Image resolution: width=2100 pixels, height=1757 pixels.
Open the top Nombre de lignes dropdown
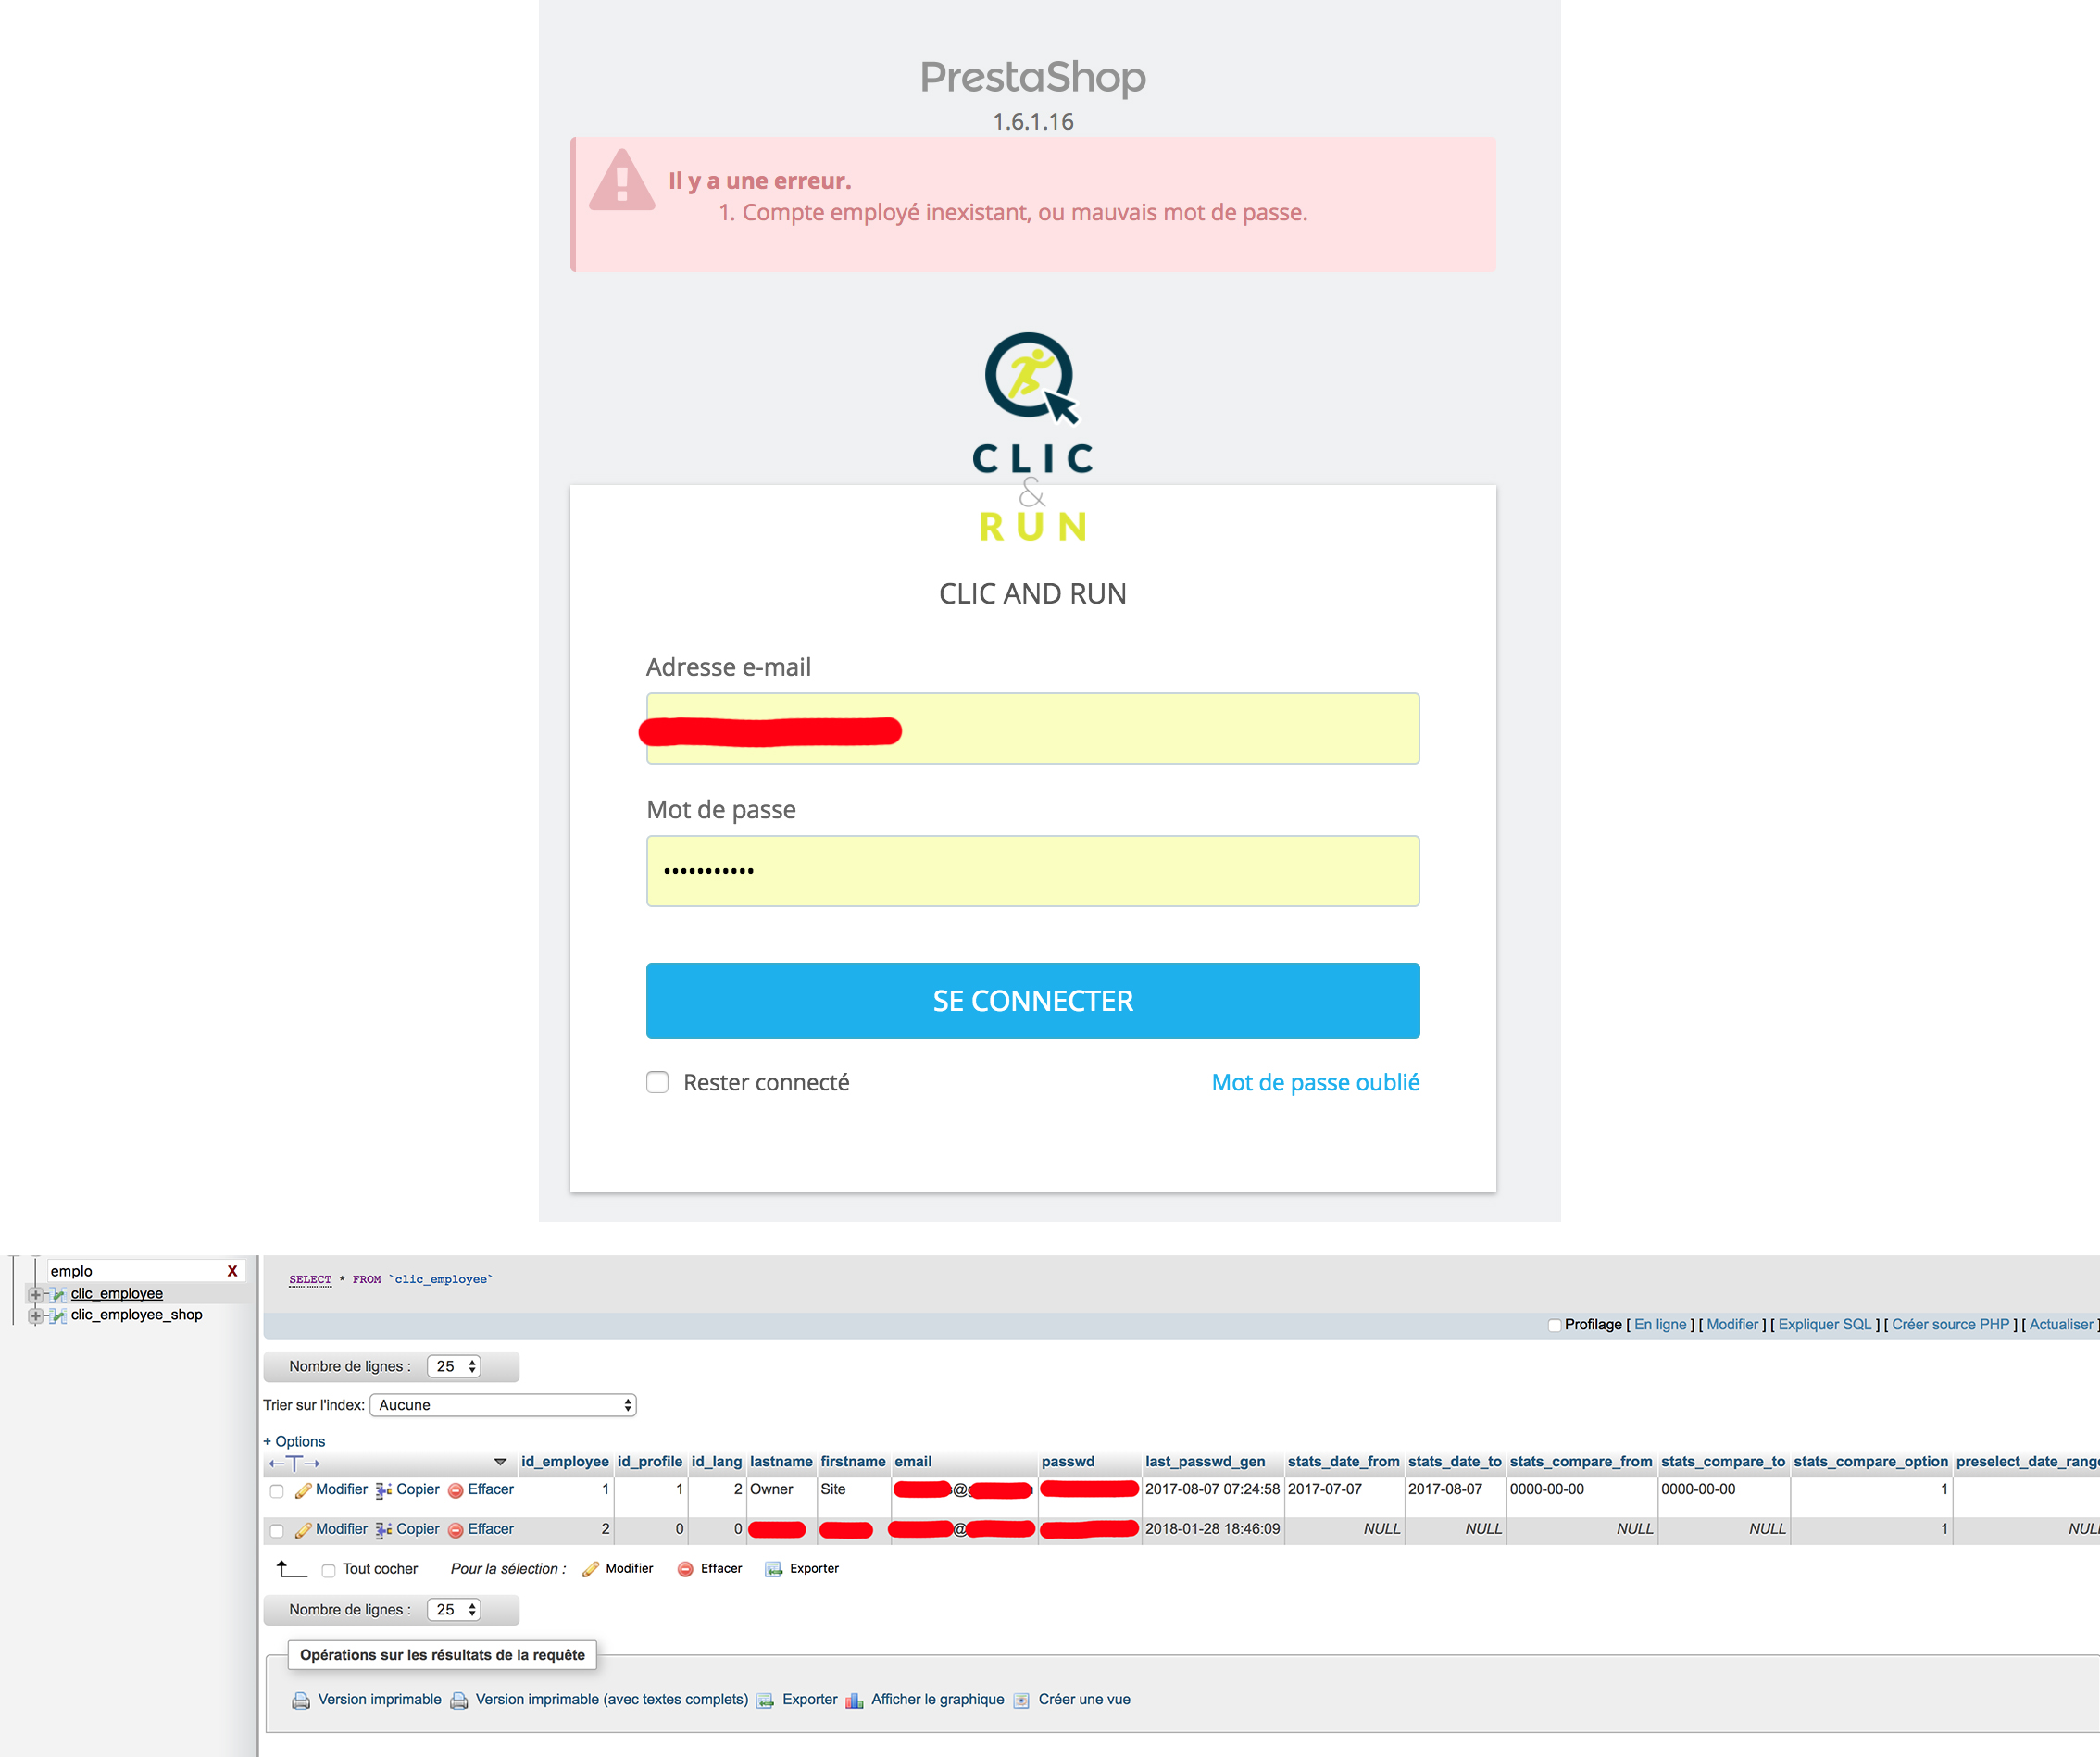(x=454, y=1366)
